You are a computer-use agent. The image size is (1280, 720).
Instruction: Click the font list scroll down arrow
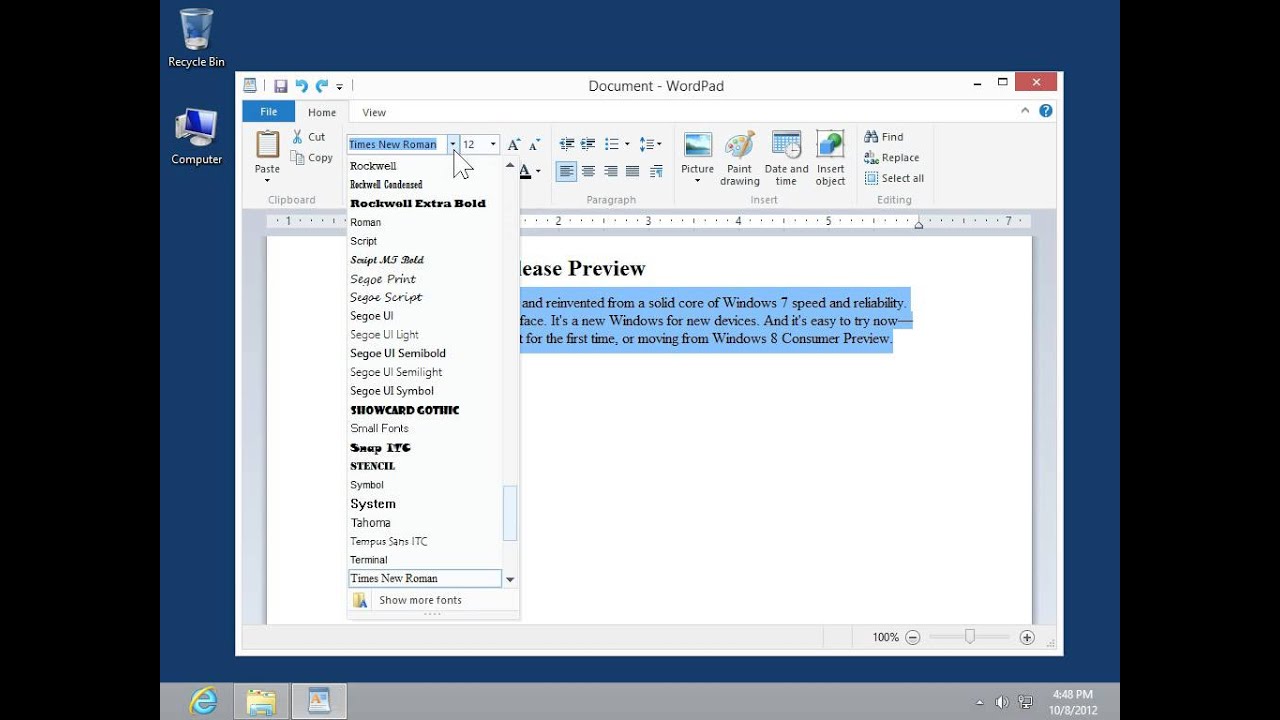click(x=510, y=579)
